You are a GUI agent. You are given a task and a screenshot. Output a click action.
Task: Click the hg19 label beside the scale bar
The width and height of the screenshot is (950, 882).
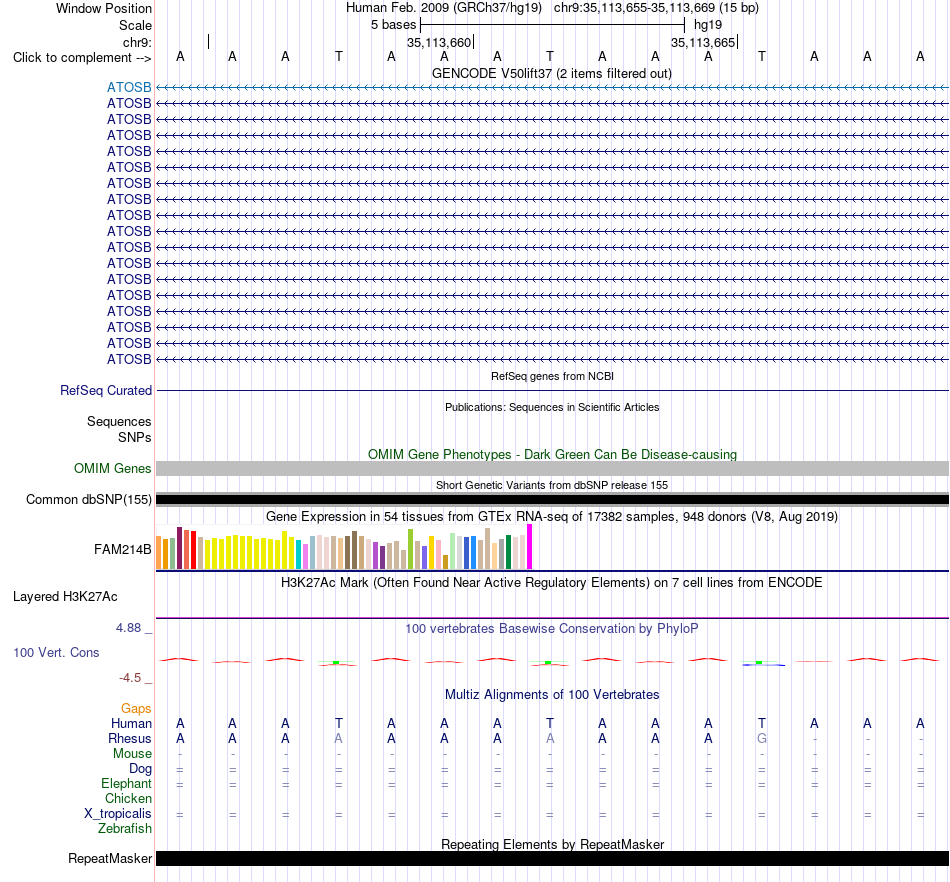[x=708, y=25]
